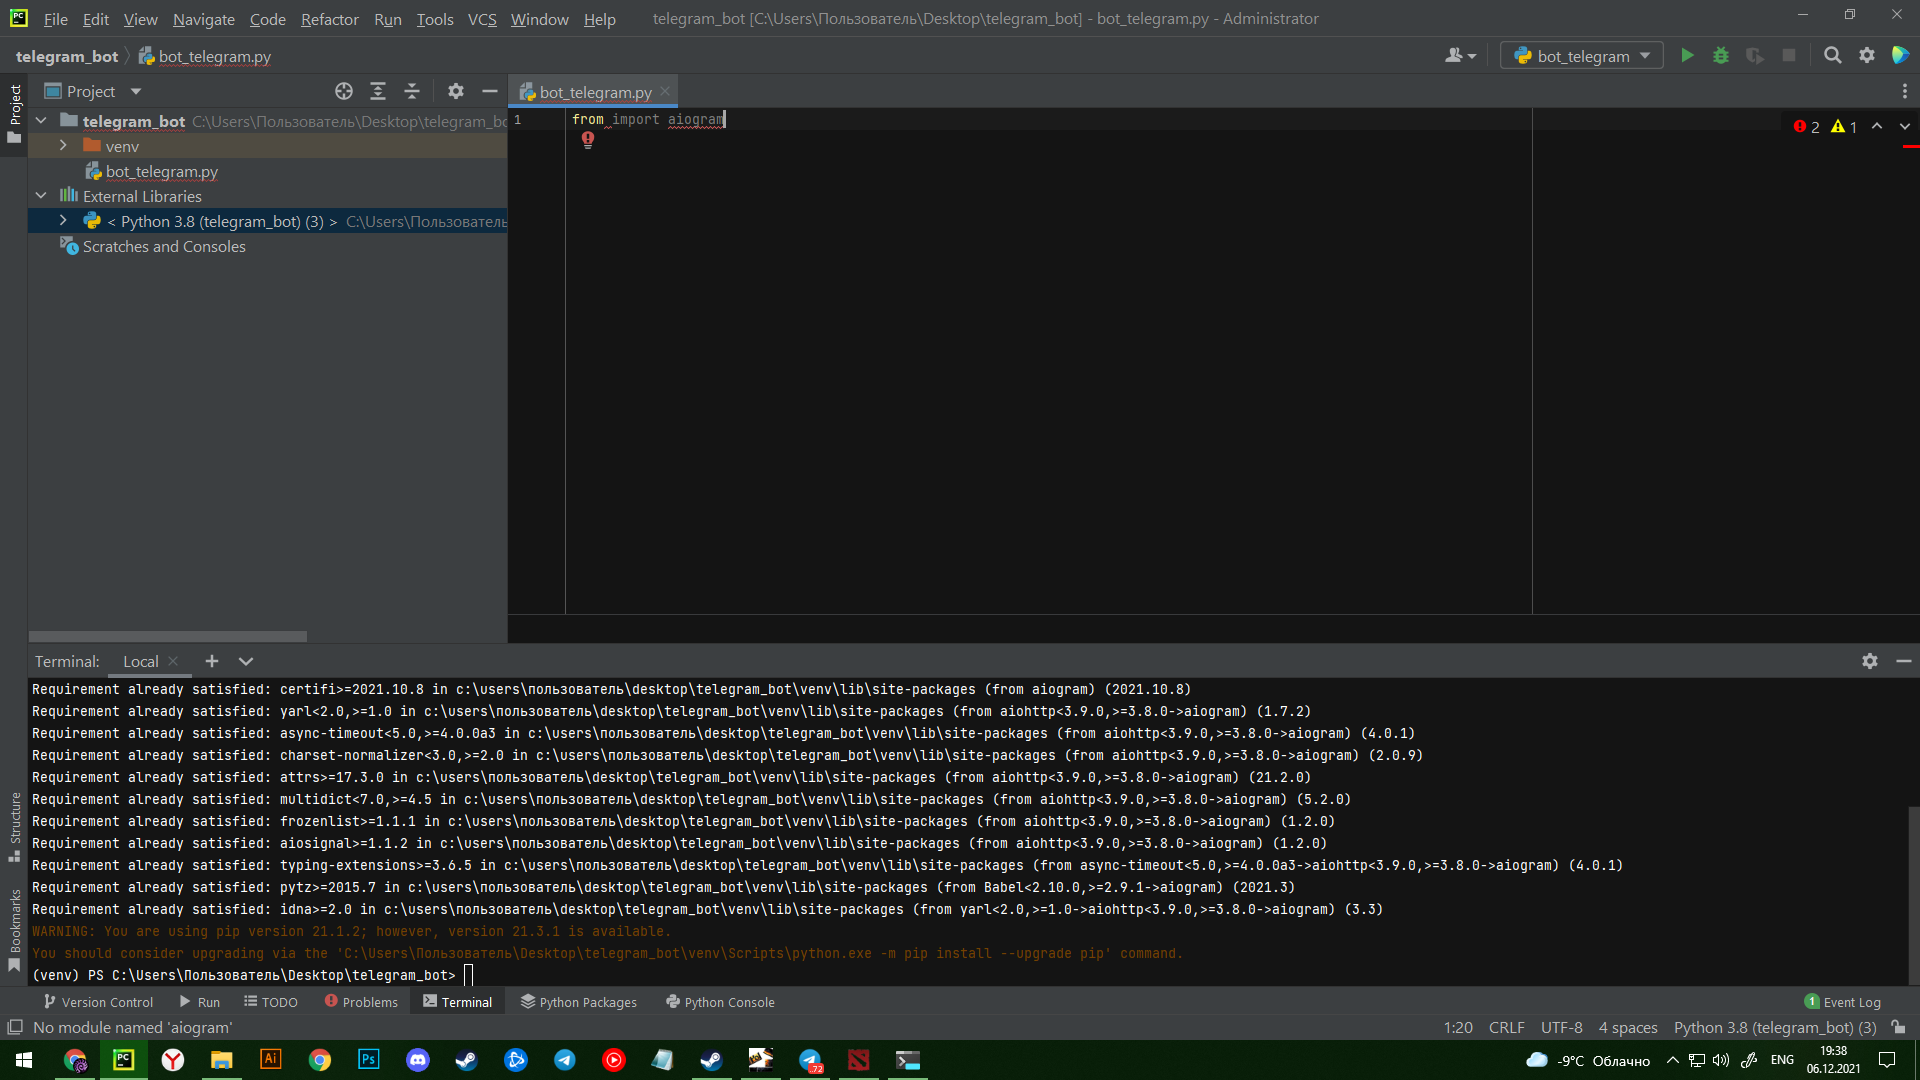Hide the Terminal tool window
Image resolution: width=1920 pixels, height=1080 pixels.
click(x=1904, y=661)
